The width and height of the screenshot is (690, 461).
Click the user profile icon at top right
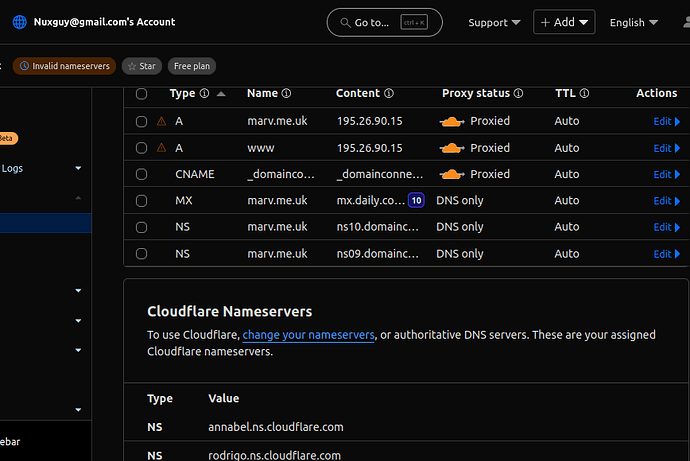coord(686,22)
